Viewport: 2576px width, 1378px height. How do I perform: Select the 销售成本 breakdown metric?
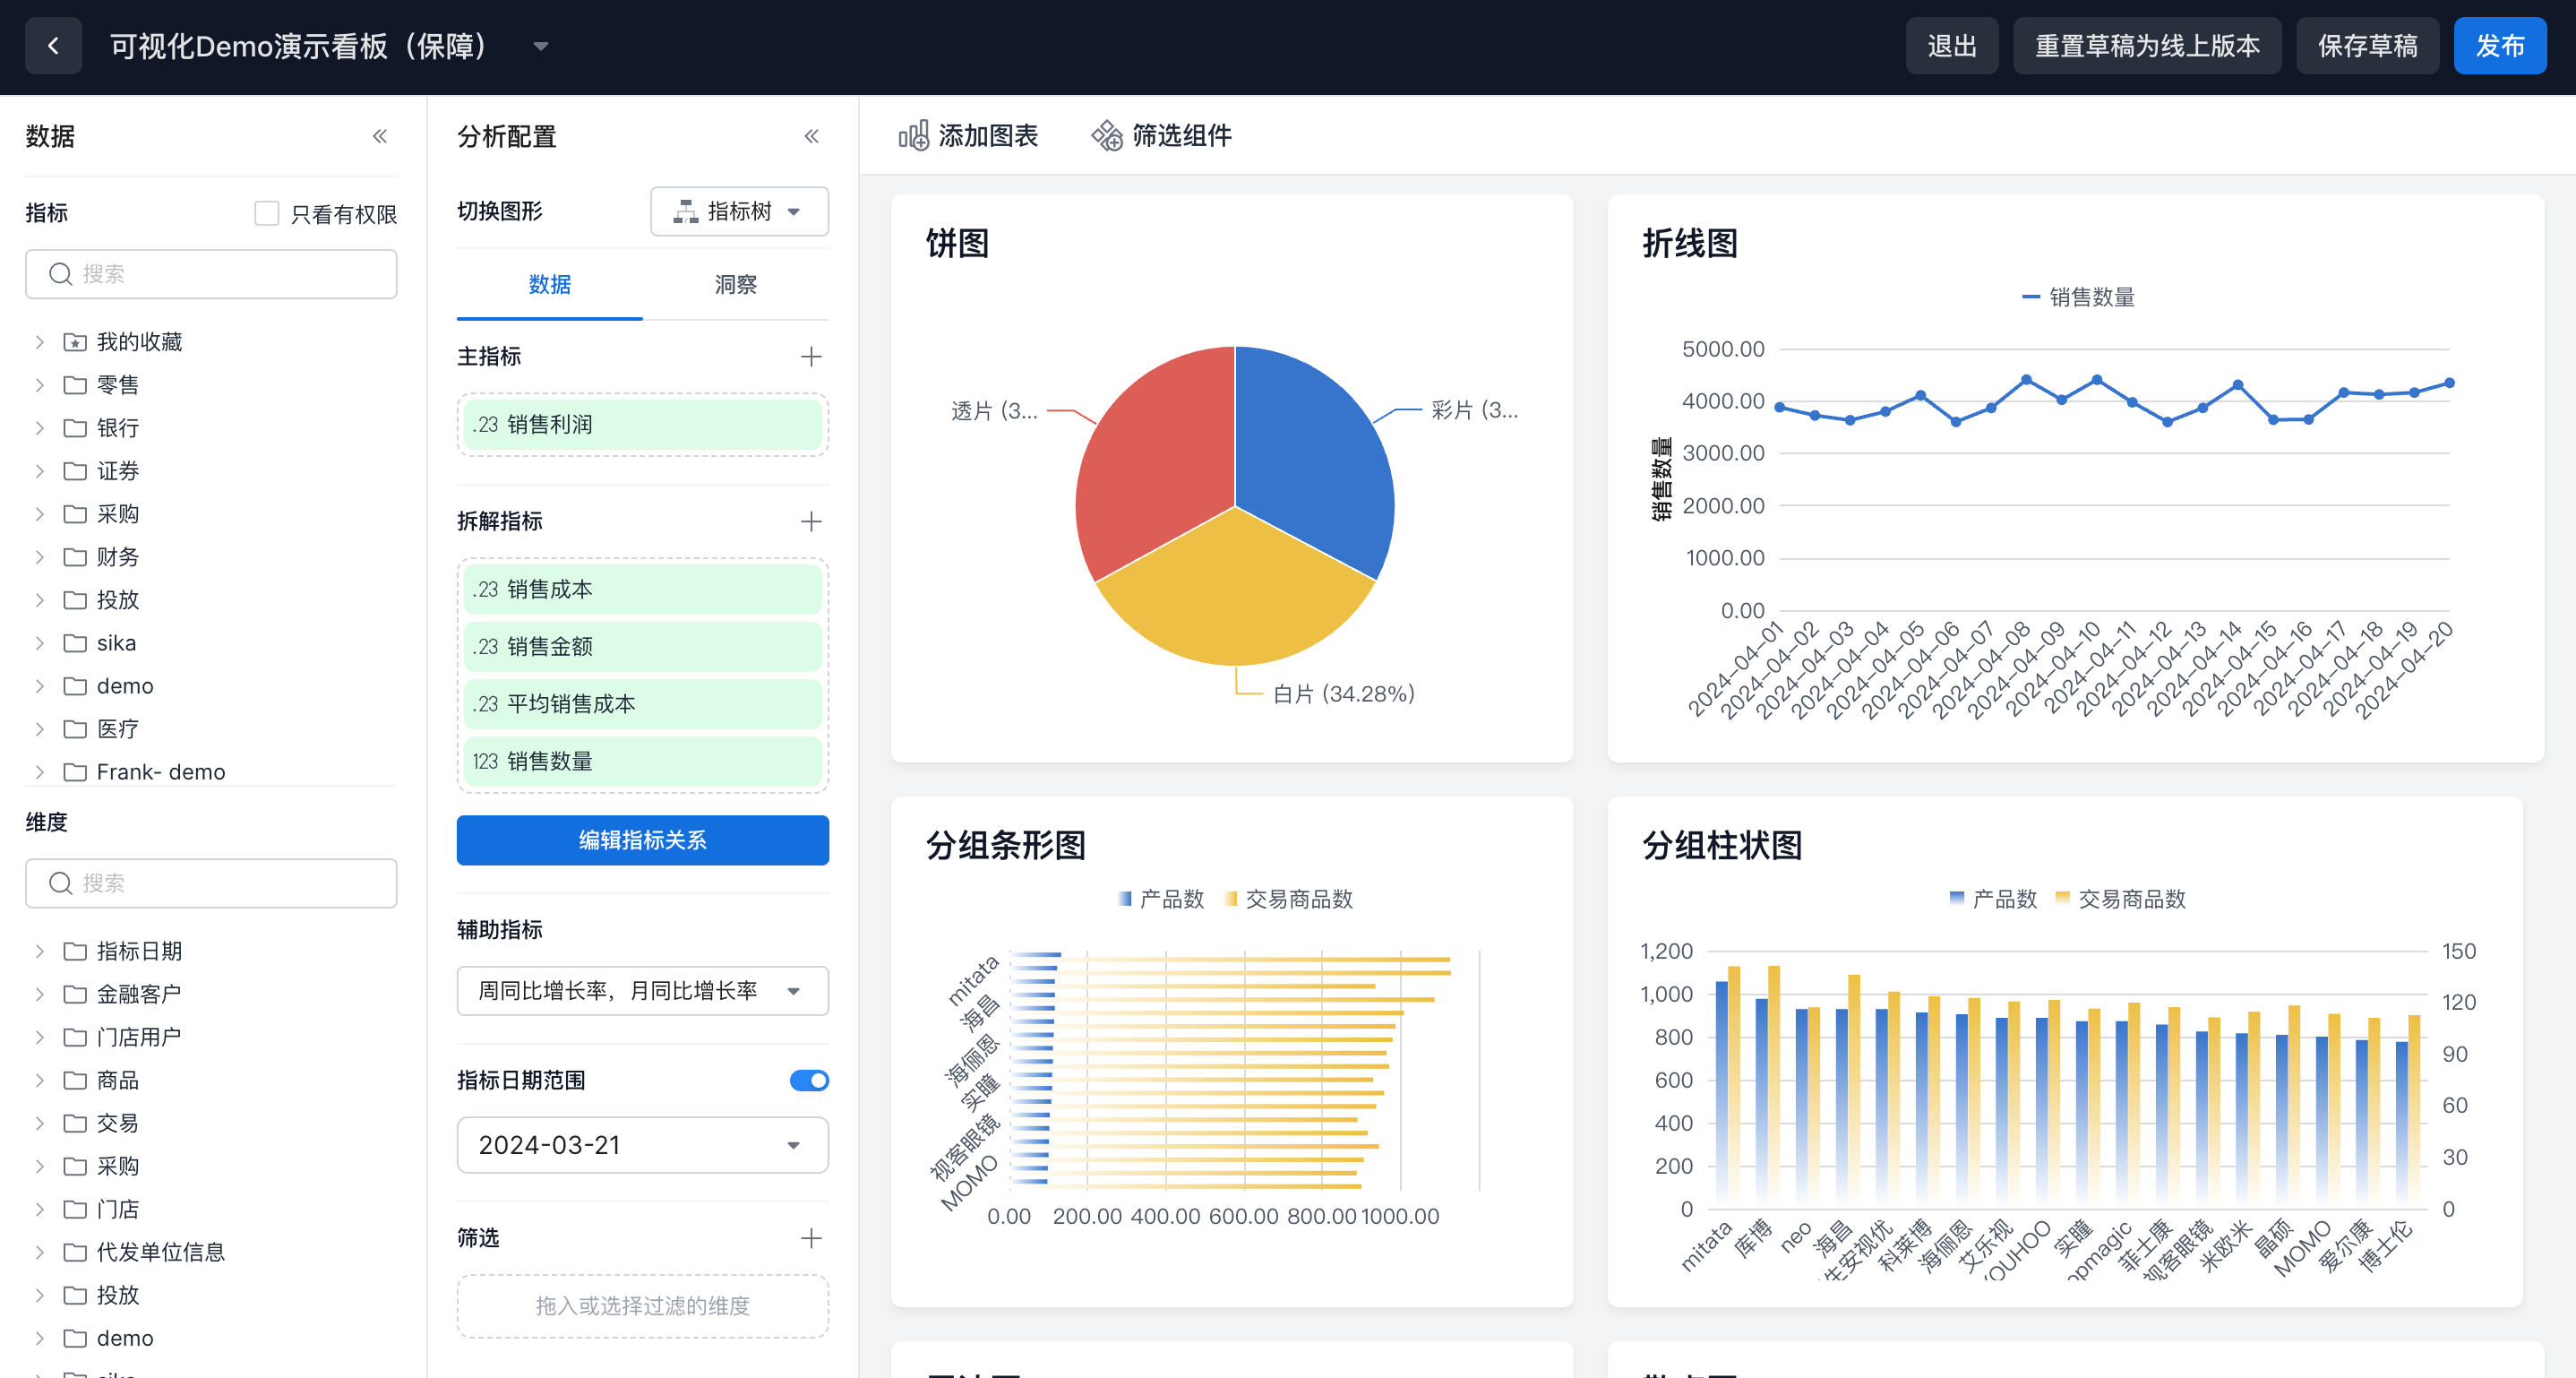[643, 590]
